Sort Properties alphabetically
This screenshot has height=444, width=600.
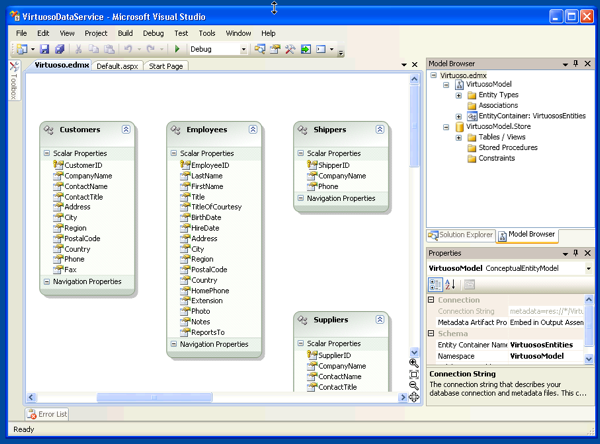(x=450, y=284)
